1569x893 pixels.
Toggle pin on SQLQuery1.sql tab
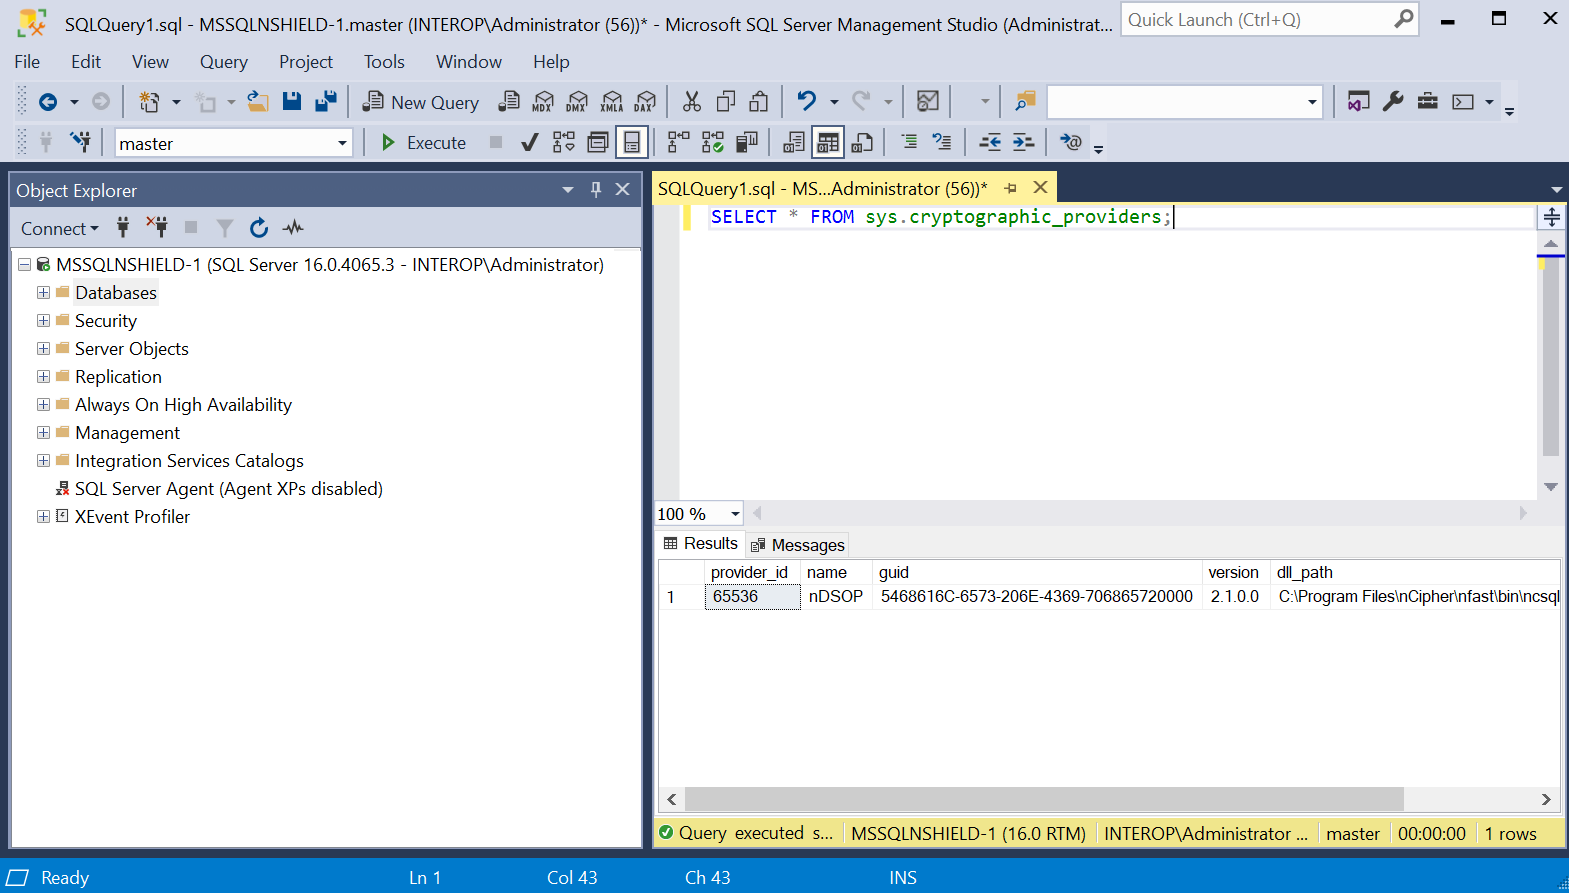[x=1010, y=188]
